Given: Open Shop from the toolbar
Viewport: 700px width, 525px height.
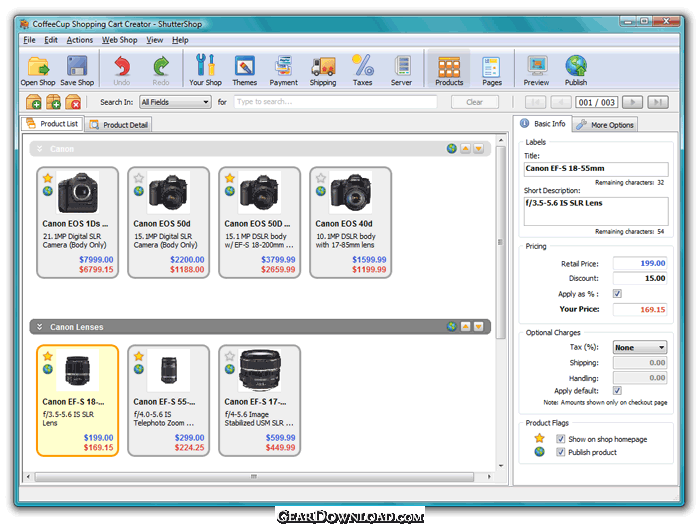Looking at the screenshot, I should pos(38,70).
